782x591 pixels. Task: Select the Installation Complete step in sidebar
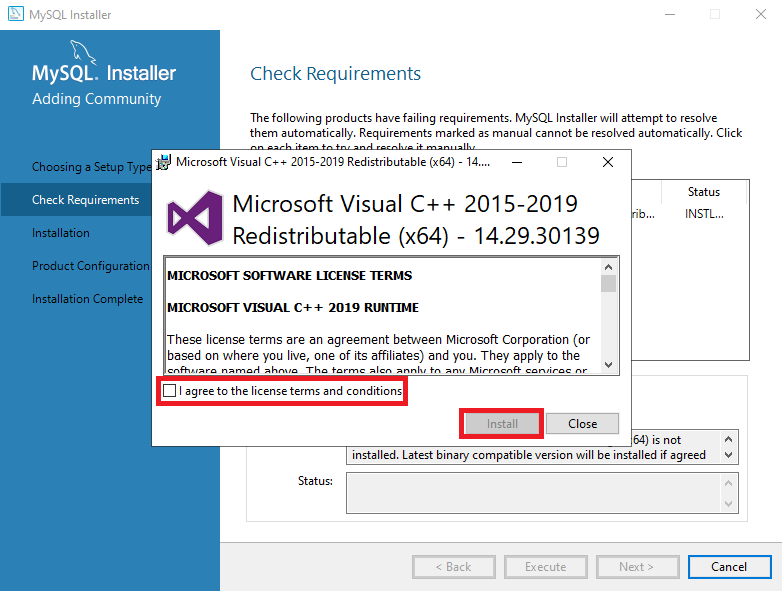87,299
